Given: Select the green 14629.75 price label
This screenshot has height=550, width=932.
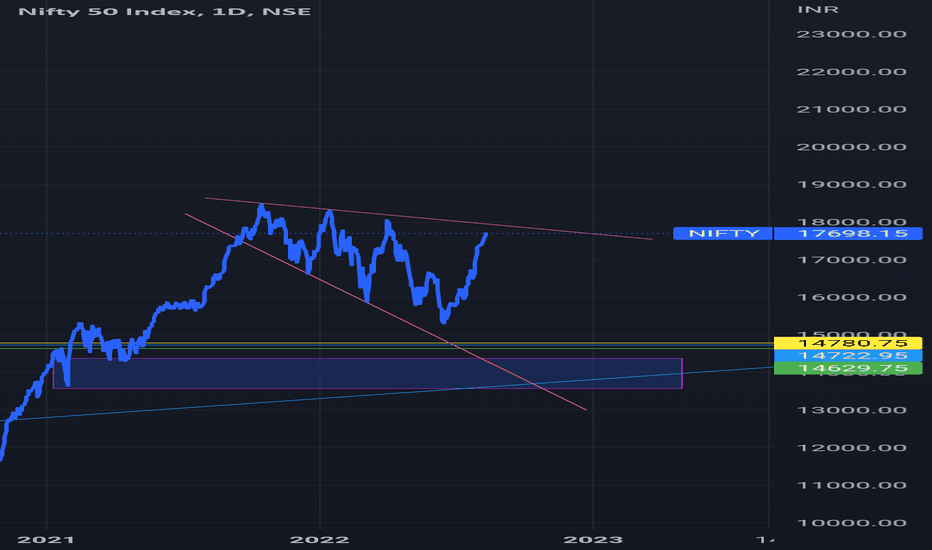Looking at the screenshot, I should click(x=848, y=368).
